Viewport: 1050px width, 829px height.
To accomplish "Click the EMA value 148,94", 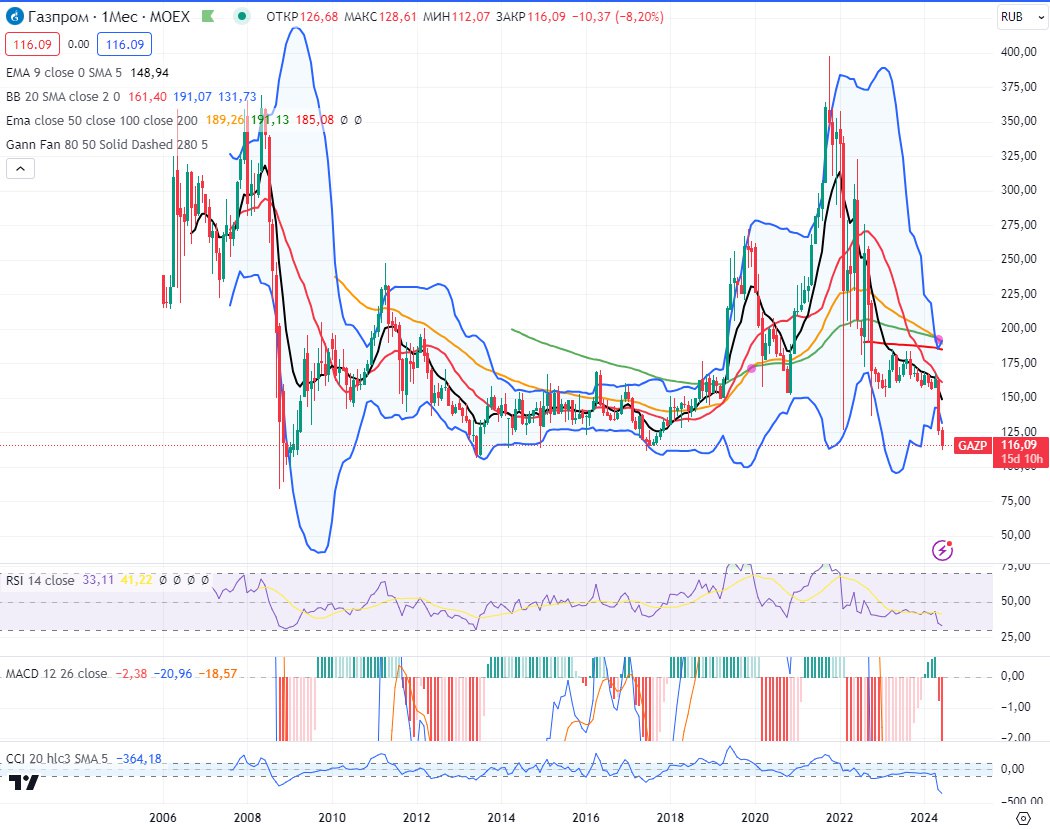I will (x=149, y=72).
